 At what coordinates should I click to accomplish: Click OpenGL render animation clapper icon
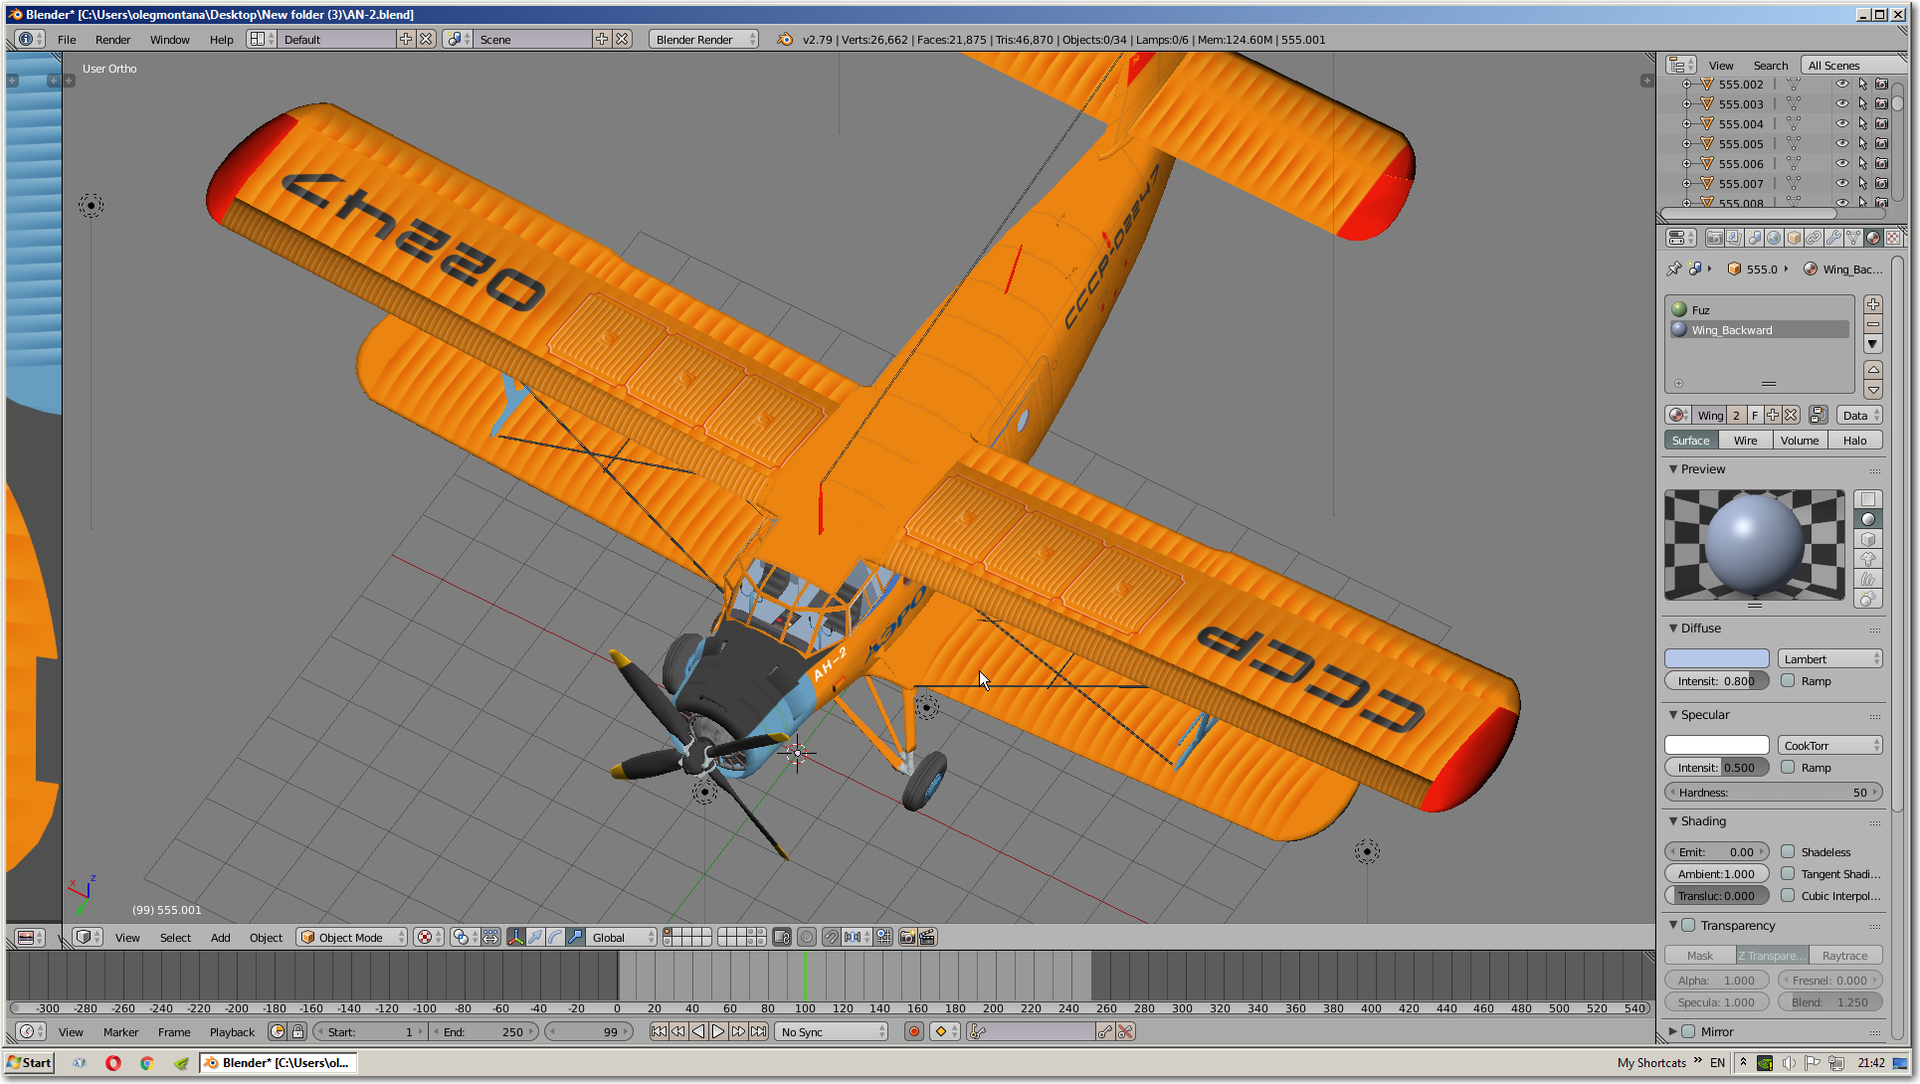coord(927,937)
